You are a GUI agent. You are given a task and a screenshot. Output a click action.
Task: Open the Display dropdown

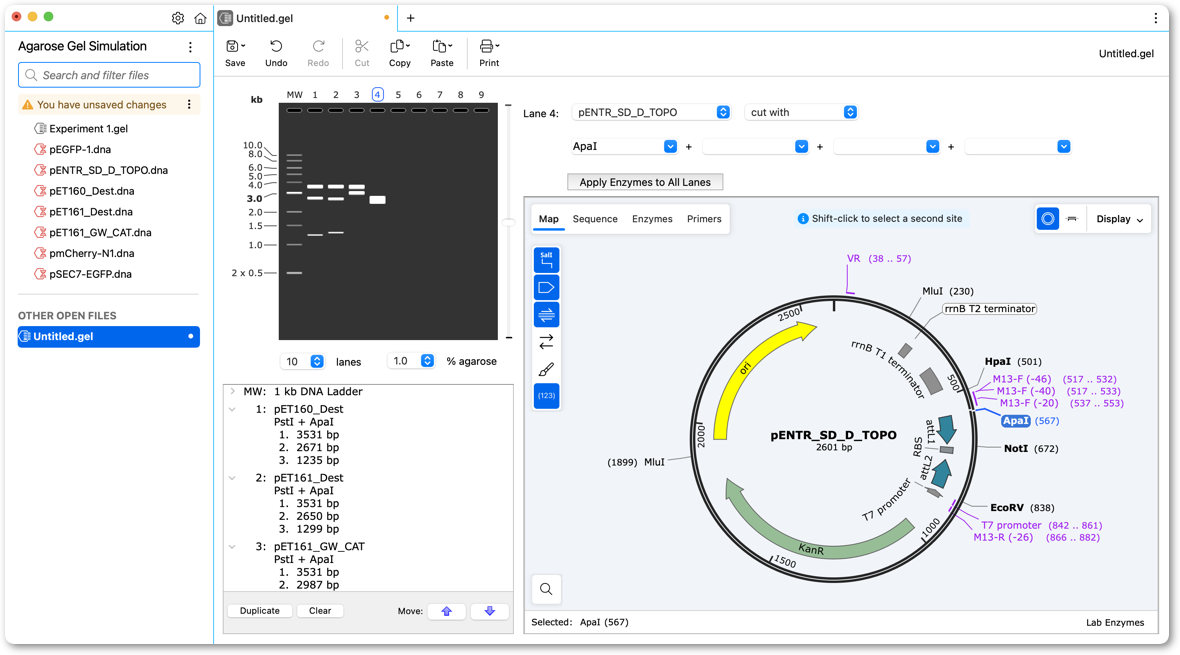[x=1119, y=219]
